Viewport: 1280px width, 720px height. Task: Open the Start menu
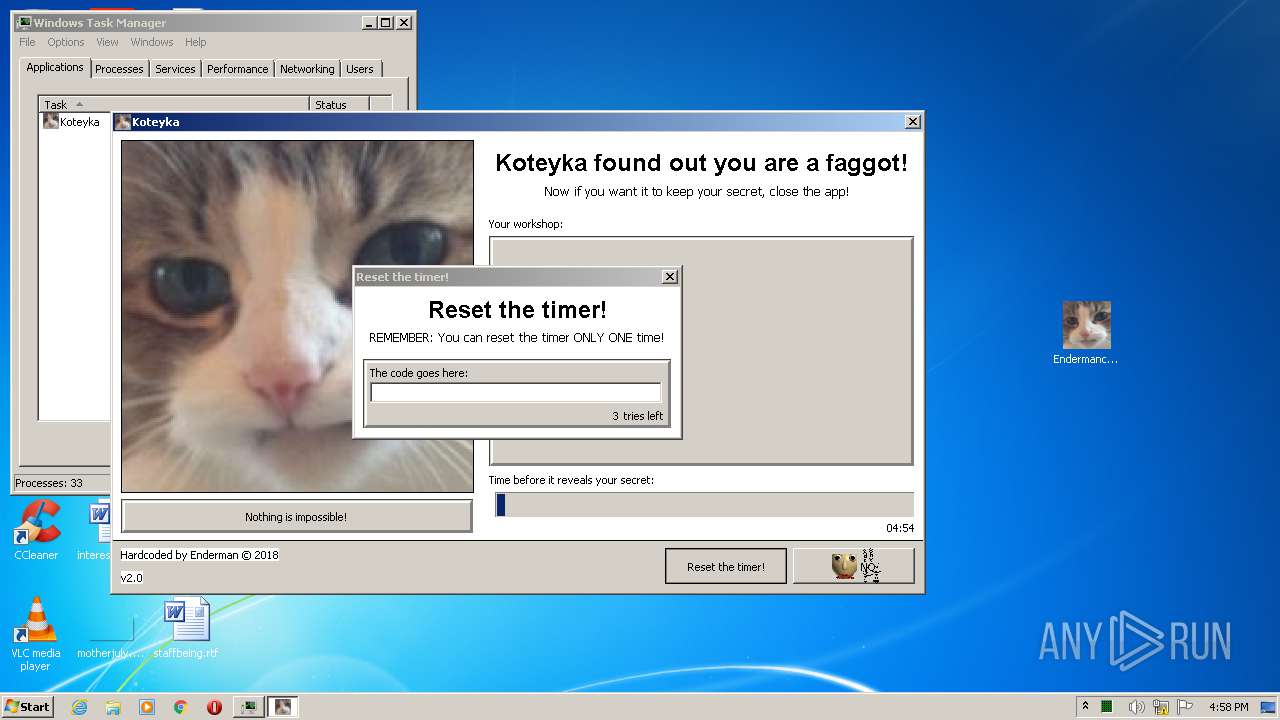(28, 706)
